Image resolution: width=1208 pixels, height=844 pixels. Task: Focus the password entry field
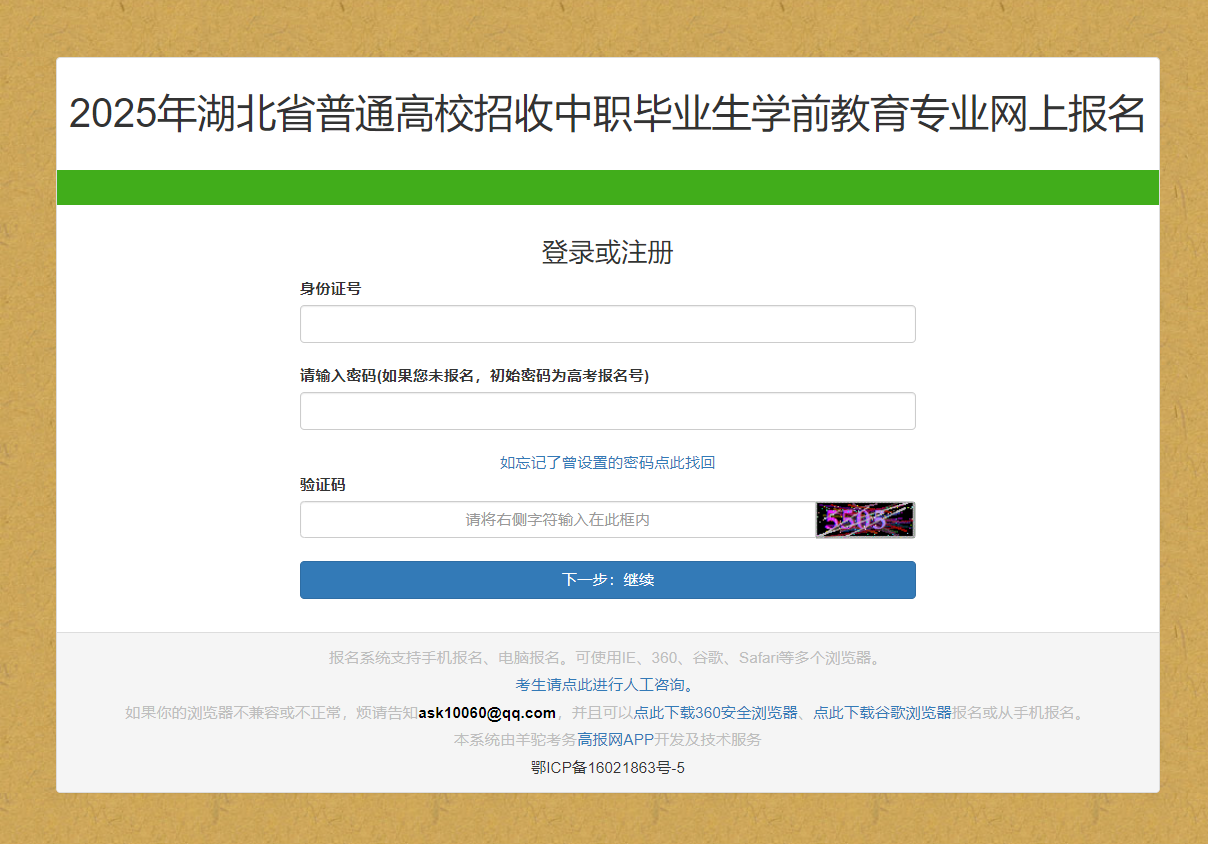click(x=607, y=411)
